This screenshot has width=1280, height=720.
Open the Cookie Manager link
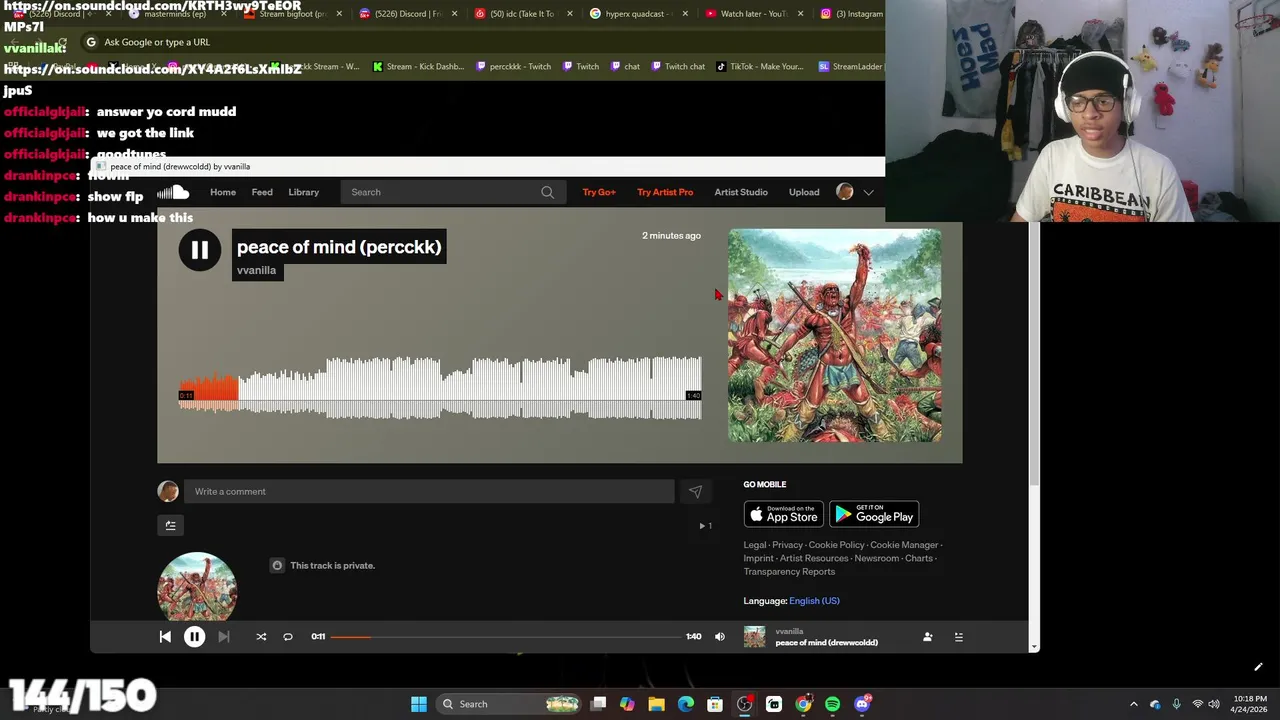(904, 545)
